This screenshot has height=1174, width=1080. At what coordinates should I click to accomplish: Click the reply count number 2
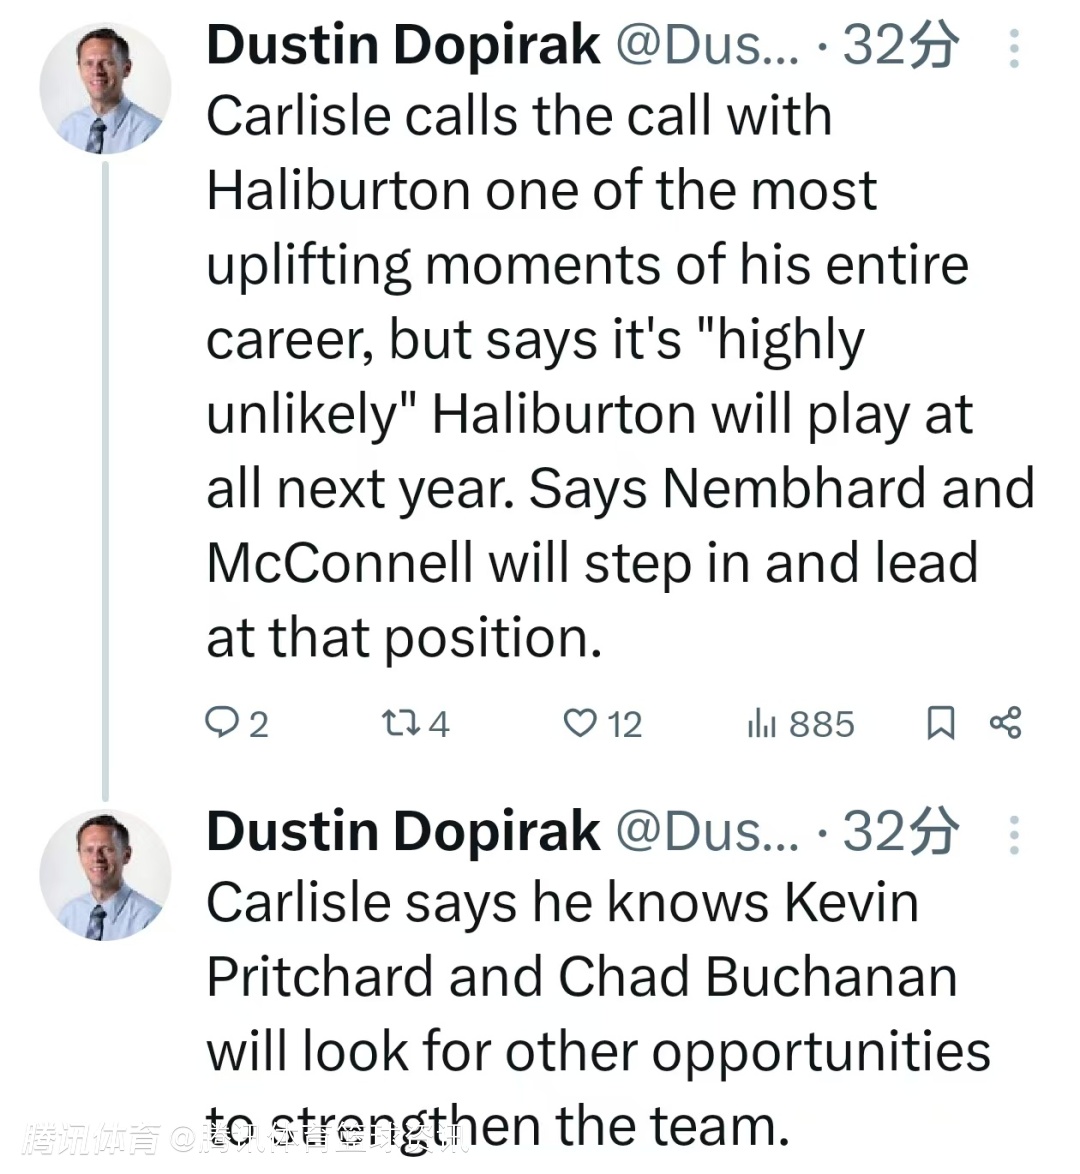[x=258, y=724]
